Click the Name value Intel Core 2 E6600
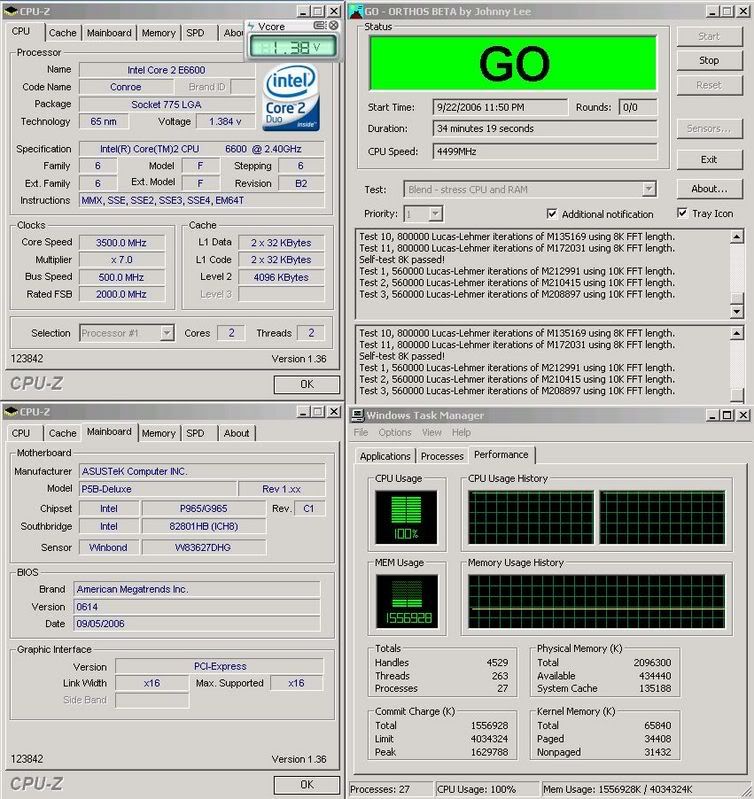754x799 pixels. tap(167, 70)
